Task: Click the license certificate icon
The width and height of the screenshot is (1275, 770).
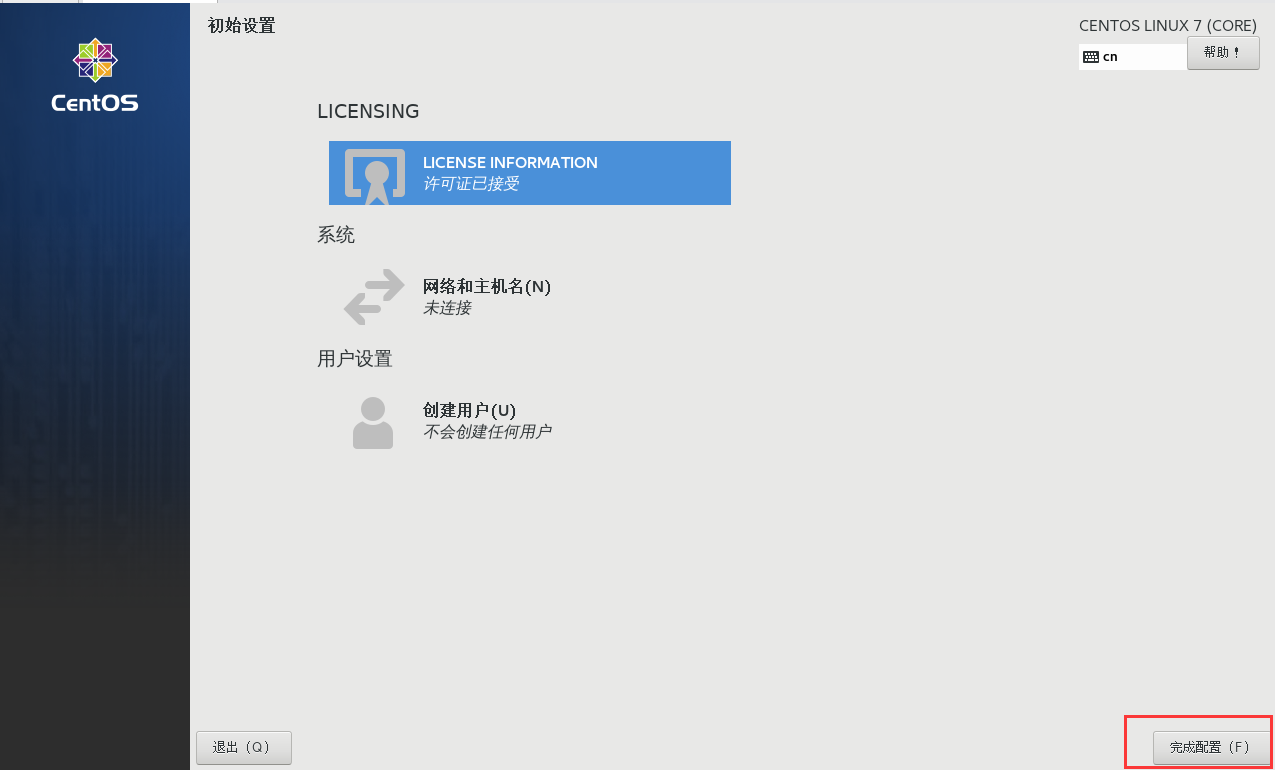Action: coord(375,176)
